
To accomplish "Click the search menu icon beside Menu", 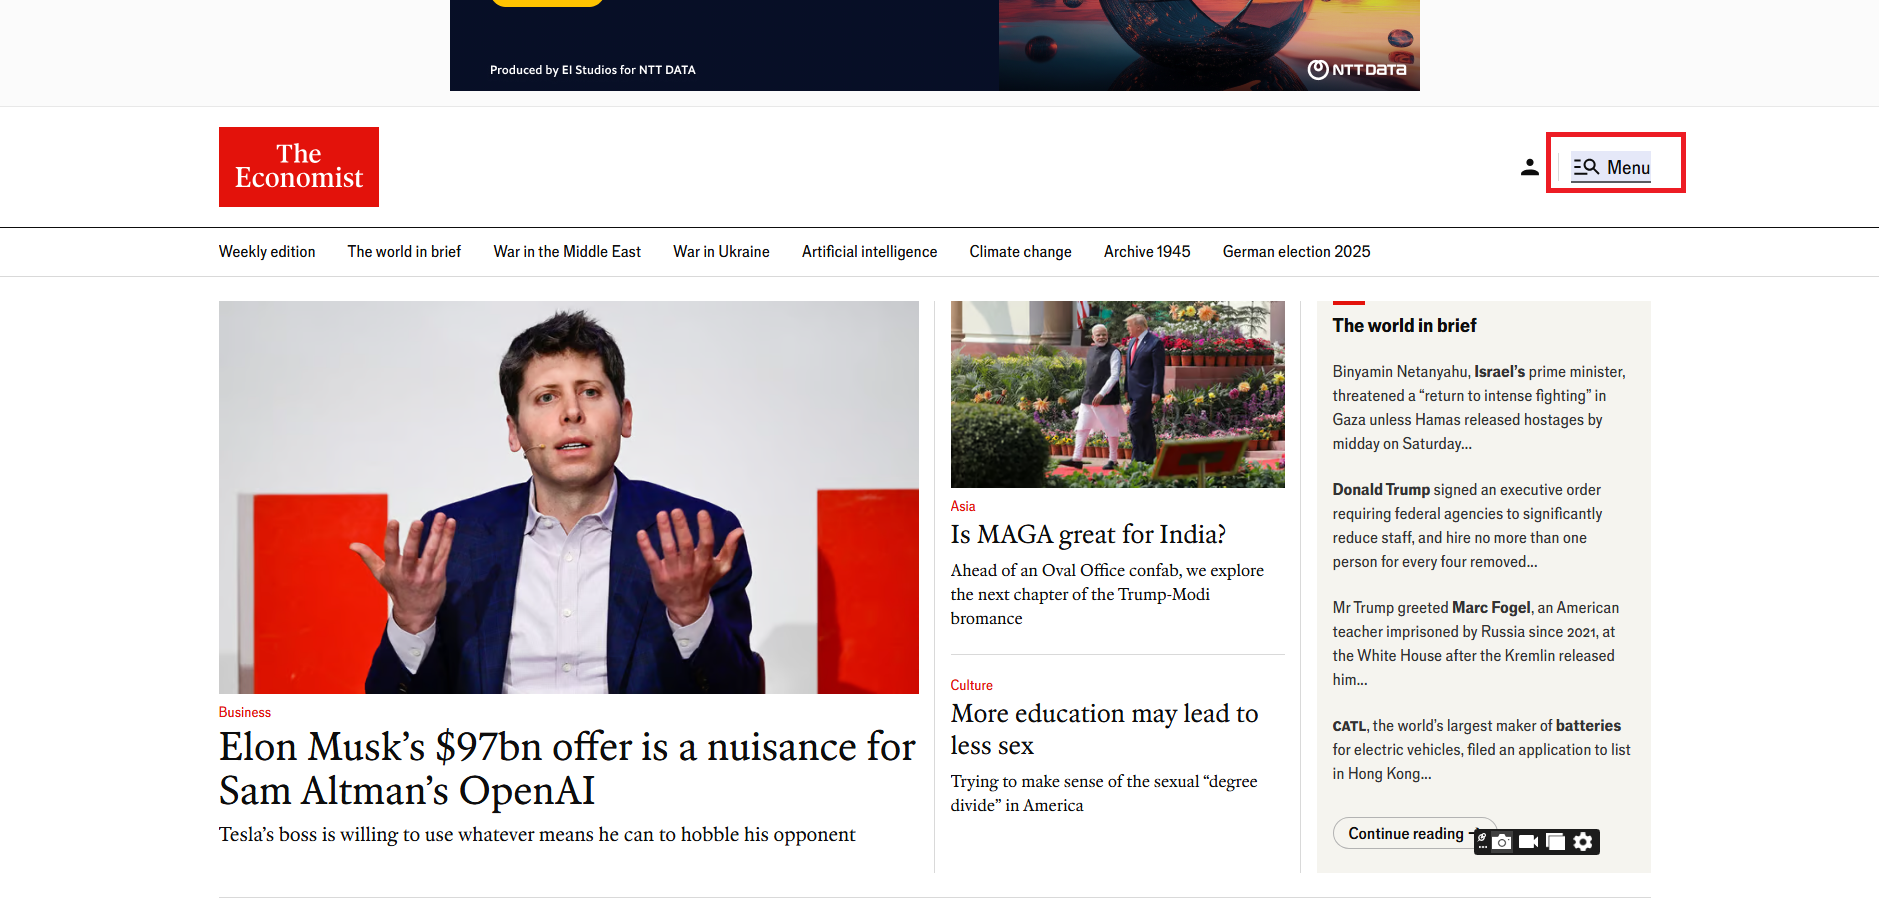I will (1586, 167).
